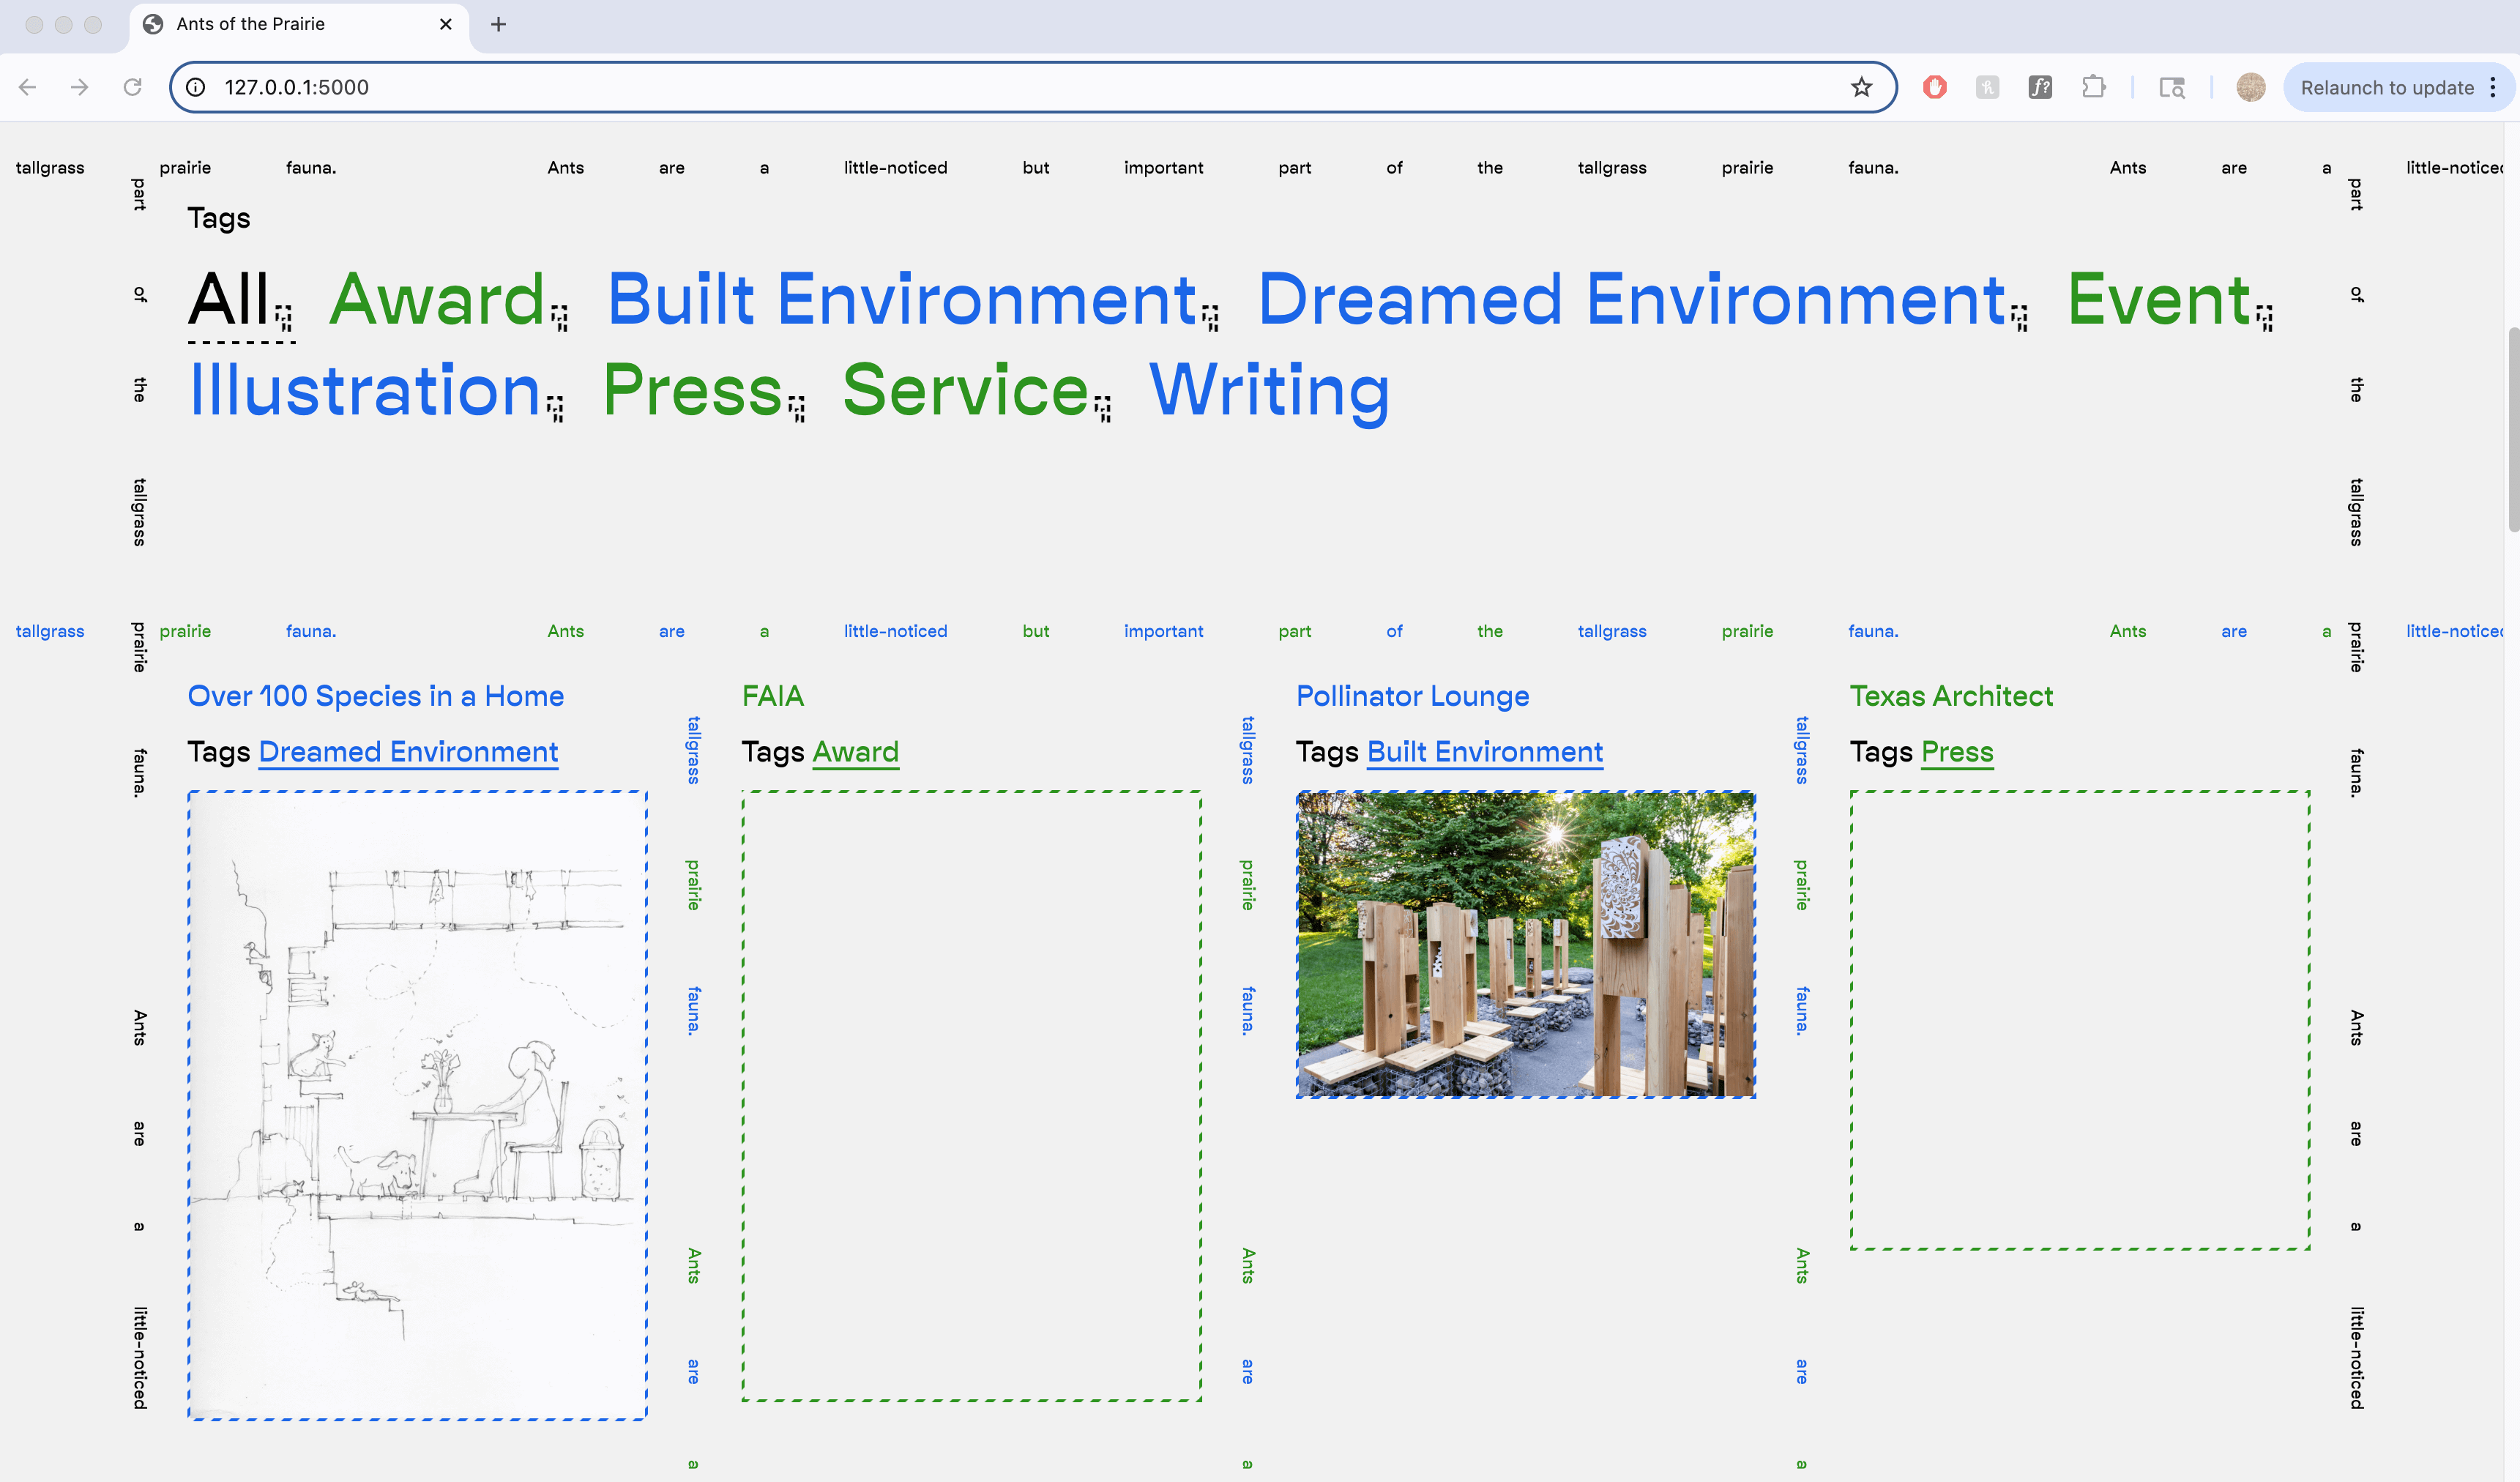Click the empty Texas Architect placeholder box
2520x1482 pixels.
[x=2080, y=1020]
